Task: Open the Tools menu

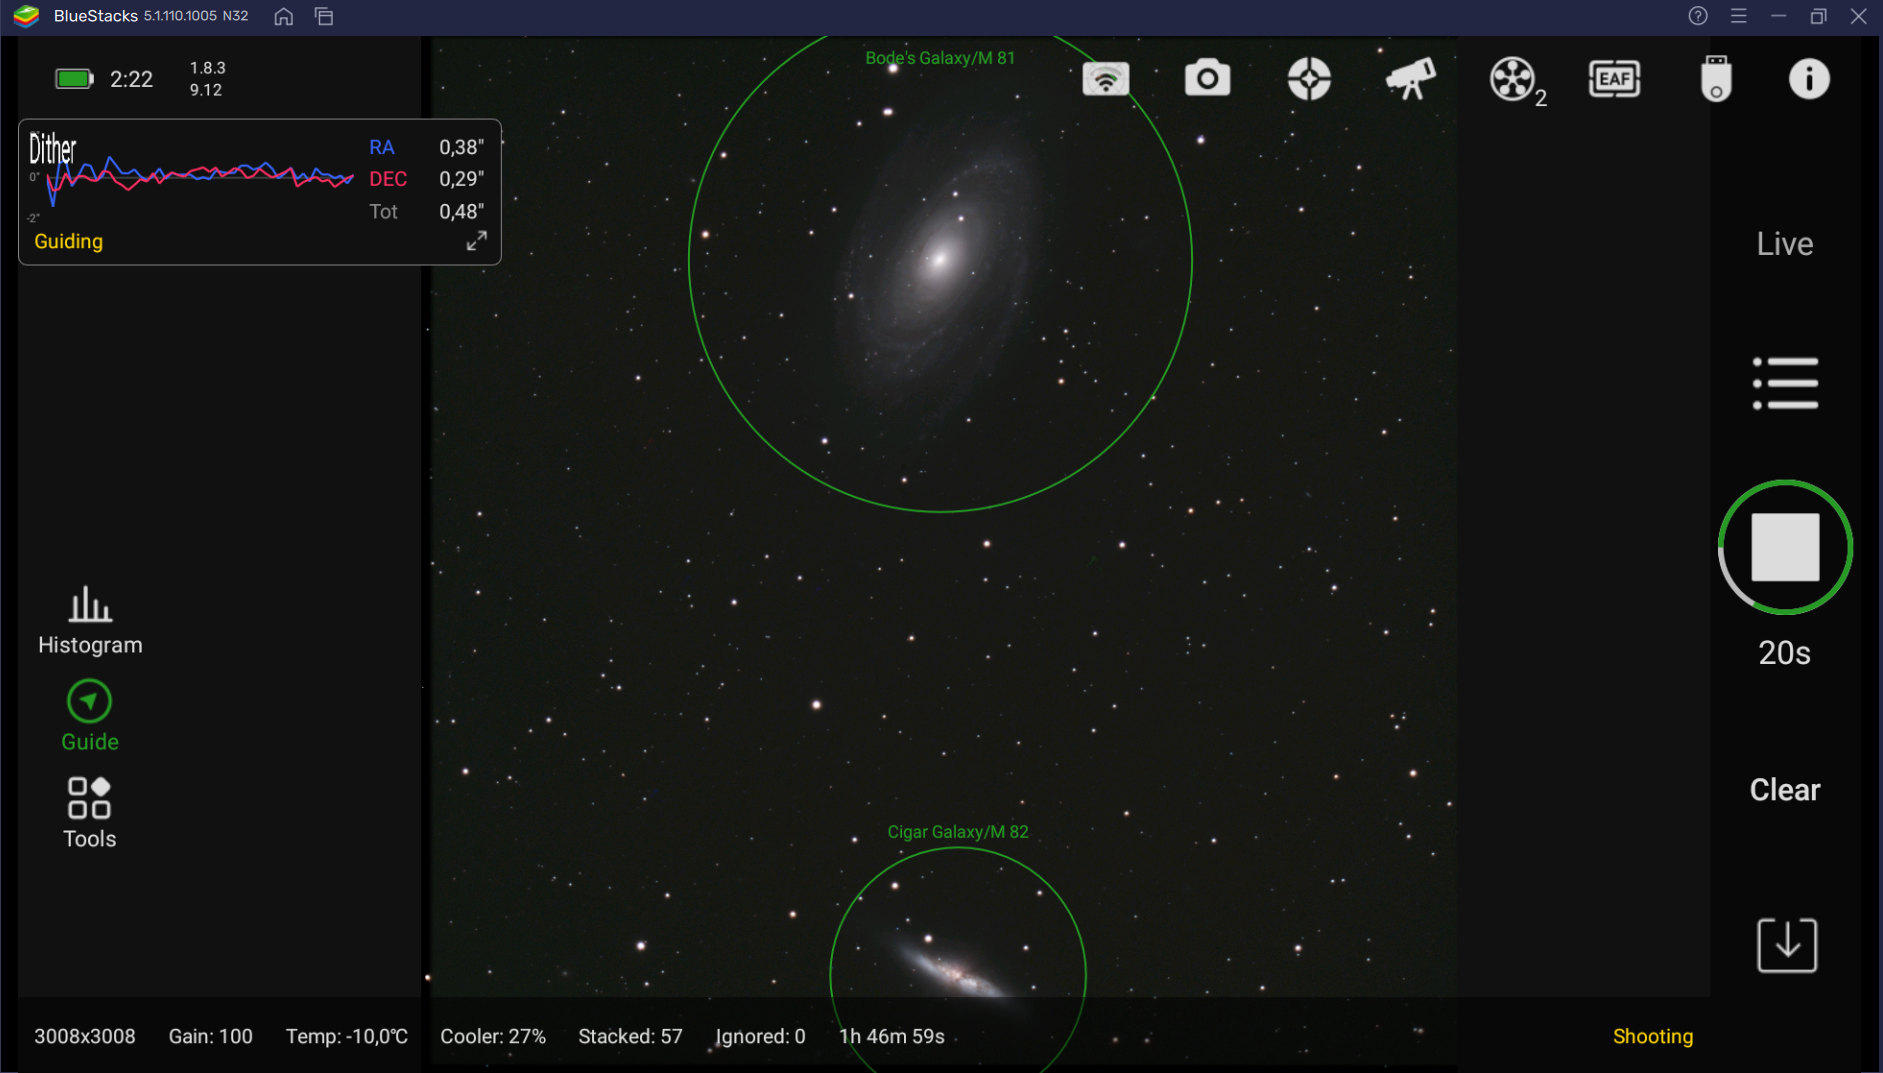Action: (x=90, y=814)
